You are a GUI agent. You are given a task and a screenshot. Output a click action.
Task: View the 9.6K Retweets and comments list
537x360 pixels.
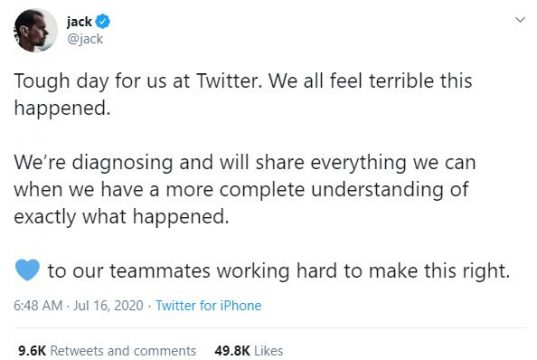point(107,351)
